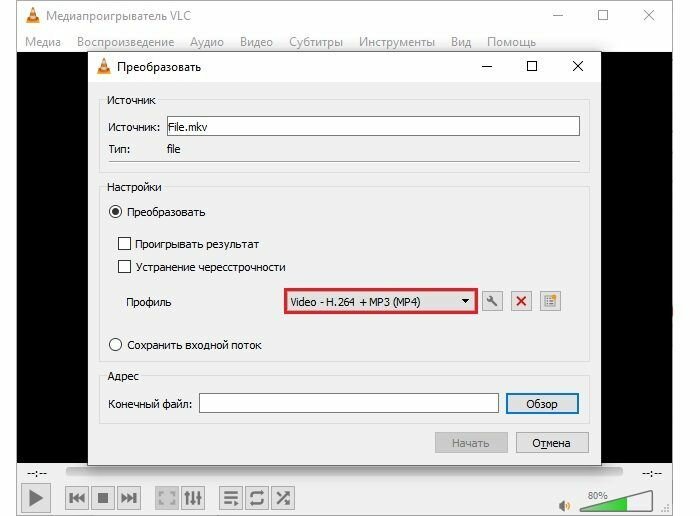
Task: Open extended settings equalizer icon
Action: (x=193, y=498)
